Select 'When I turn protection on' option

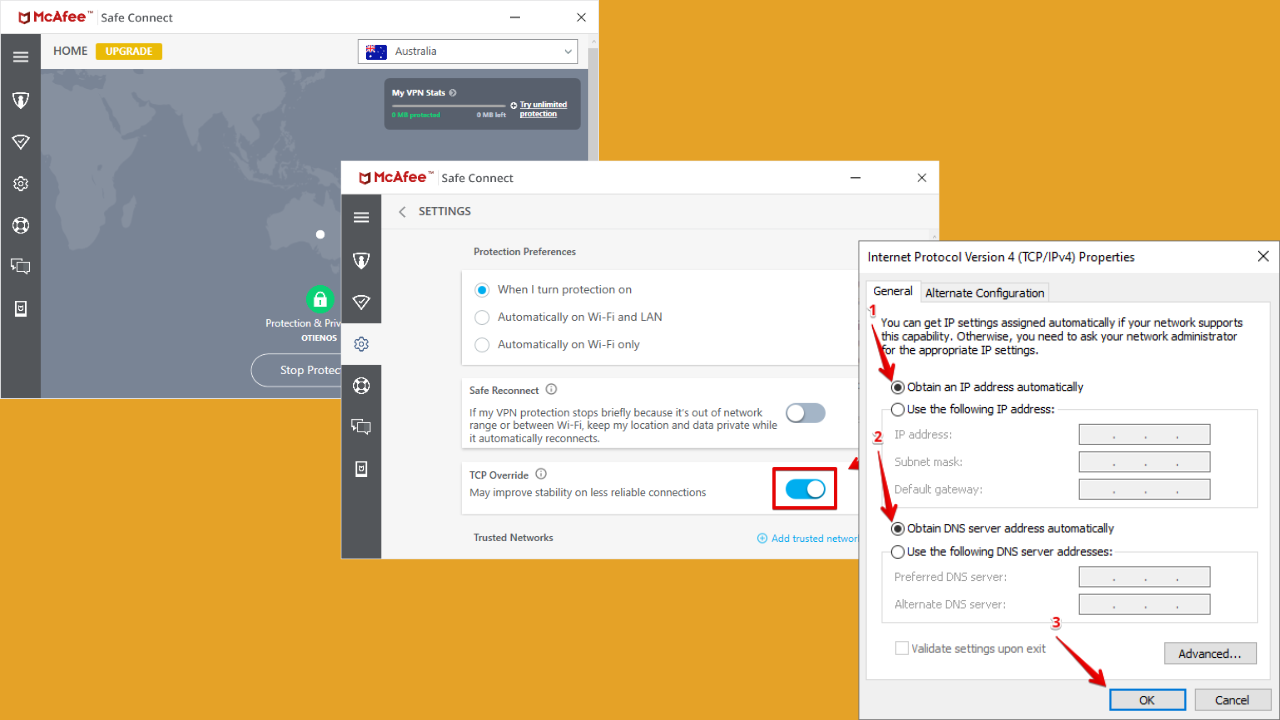481,290
